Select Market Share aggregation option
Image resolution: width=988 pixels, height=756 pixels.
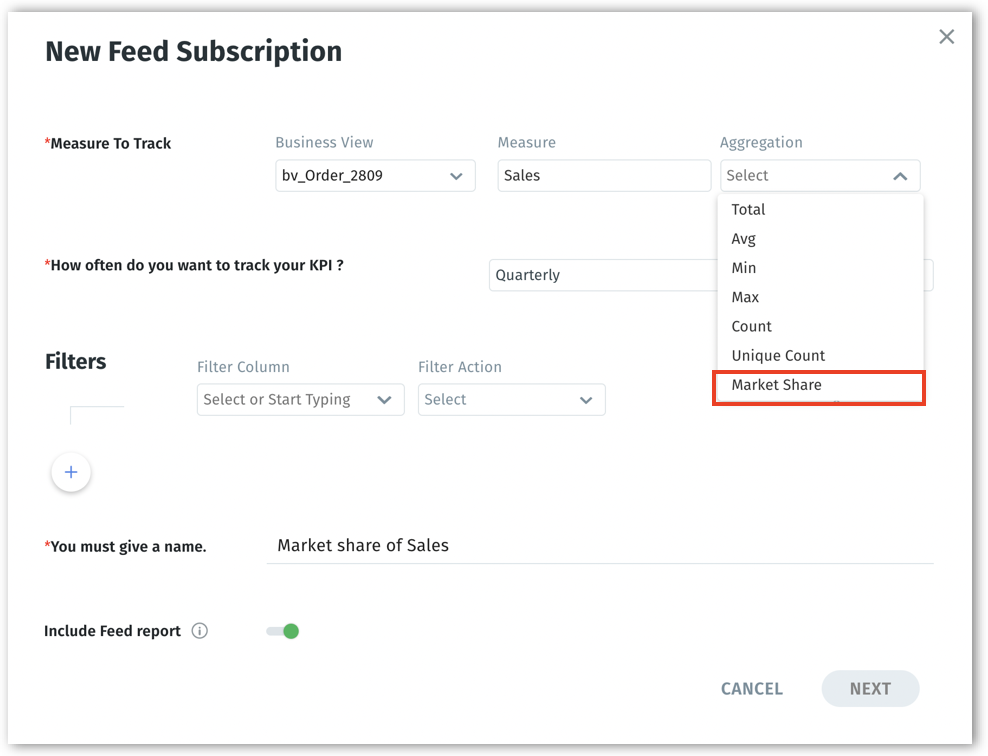click(x=776, y=385)
